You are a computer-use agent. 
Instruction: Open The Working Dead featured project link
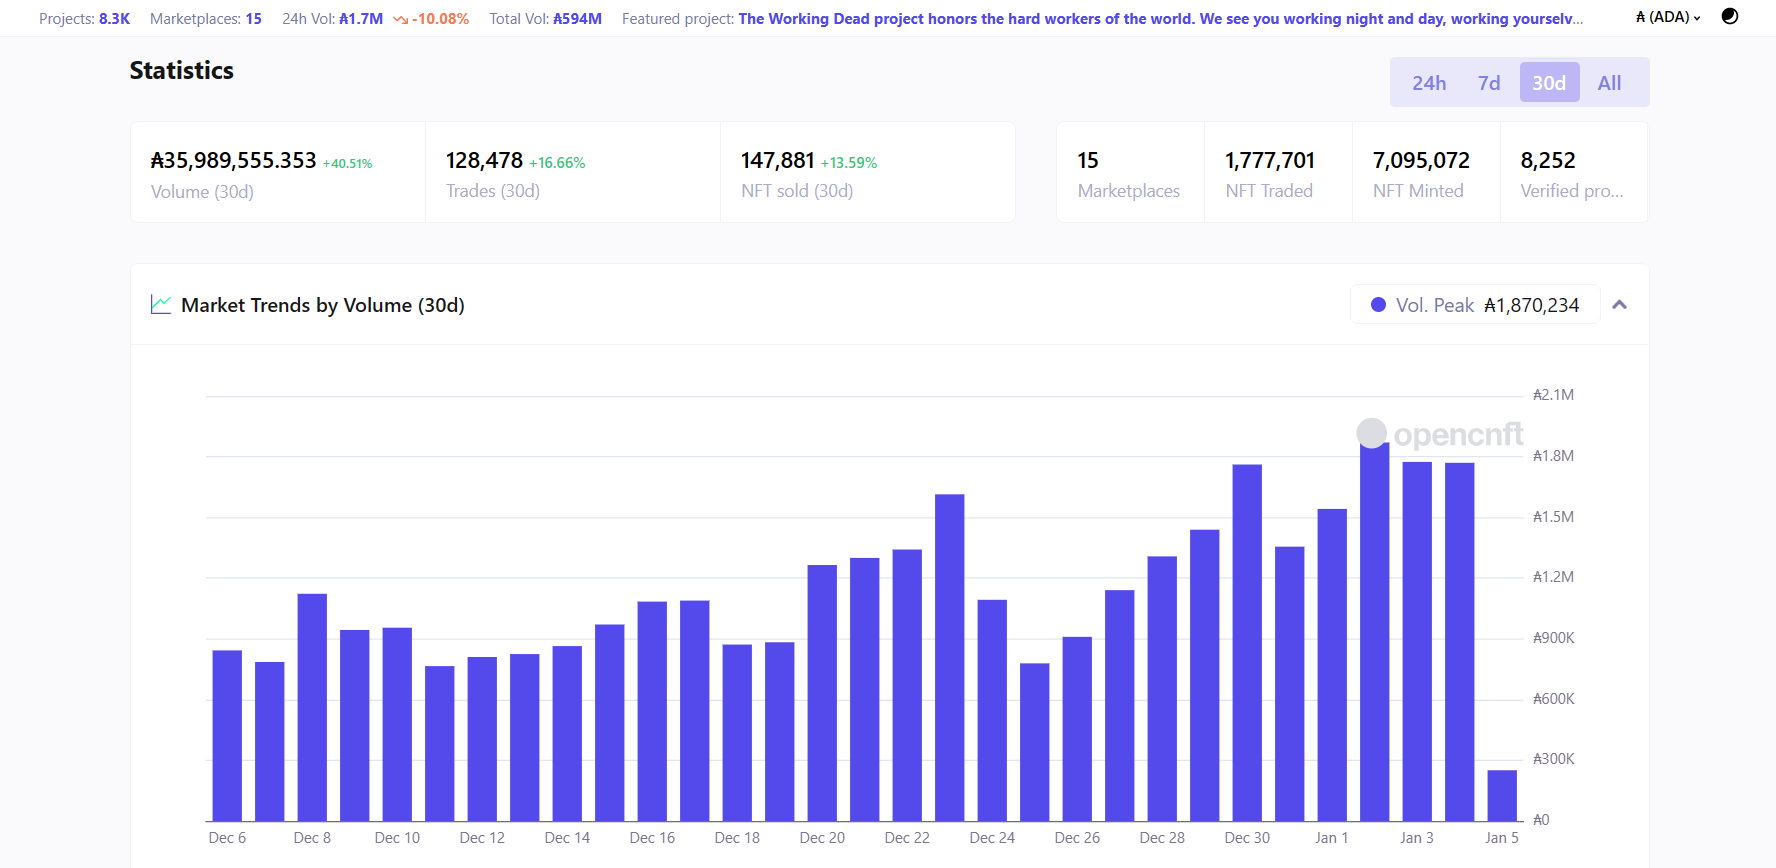coord(1160,19)
